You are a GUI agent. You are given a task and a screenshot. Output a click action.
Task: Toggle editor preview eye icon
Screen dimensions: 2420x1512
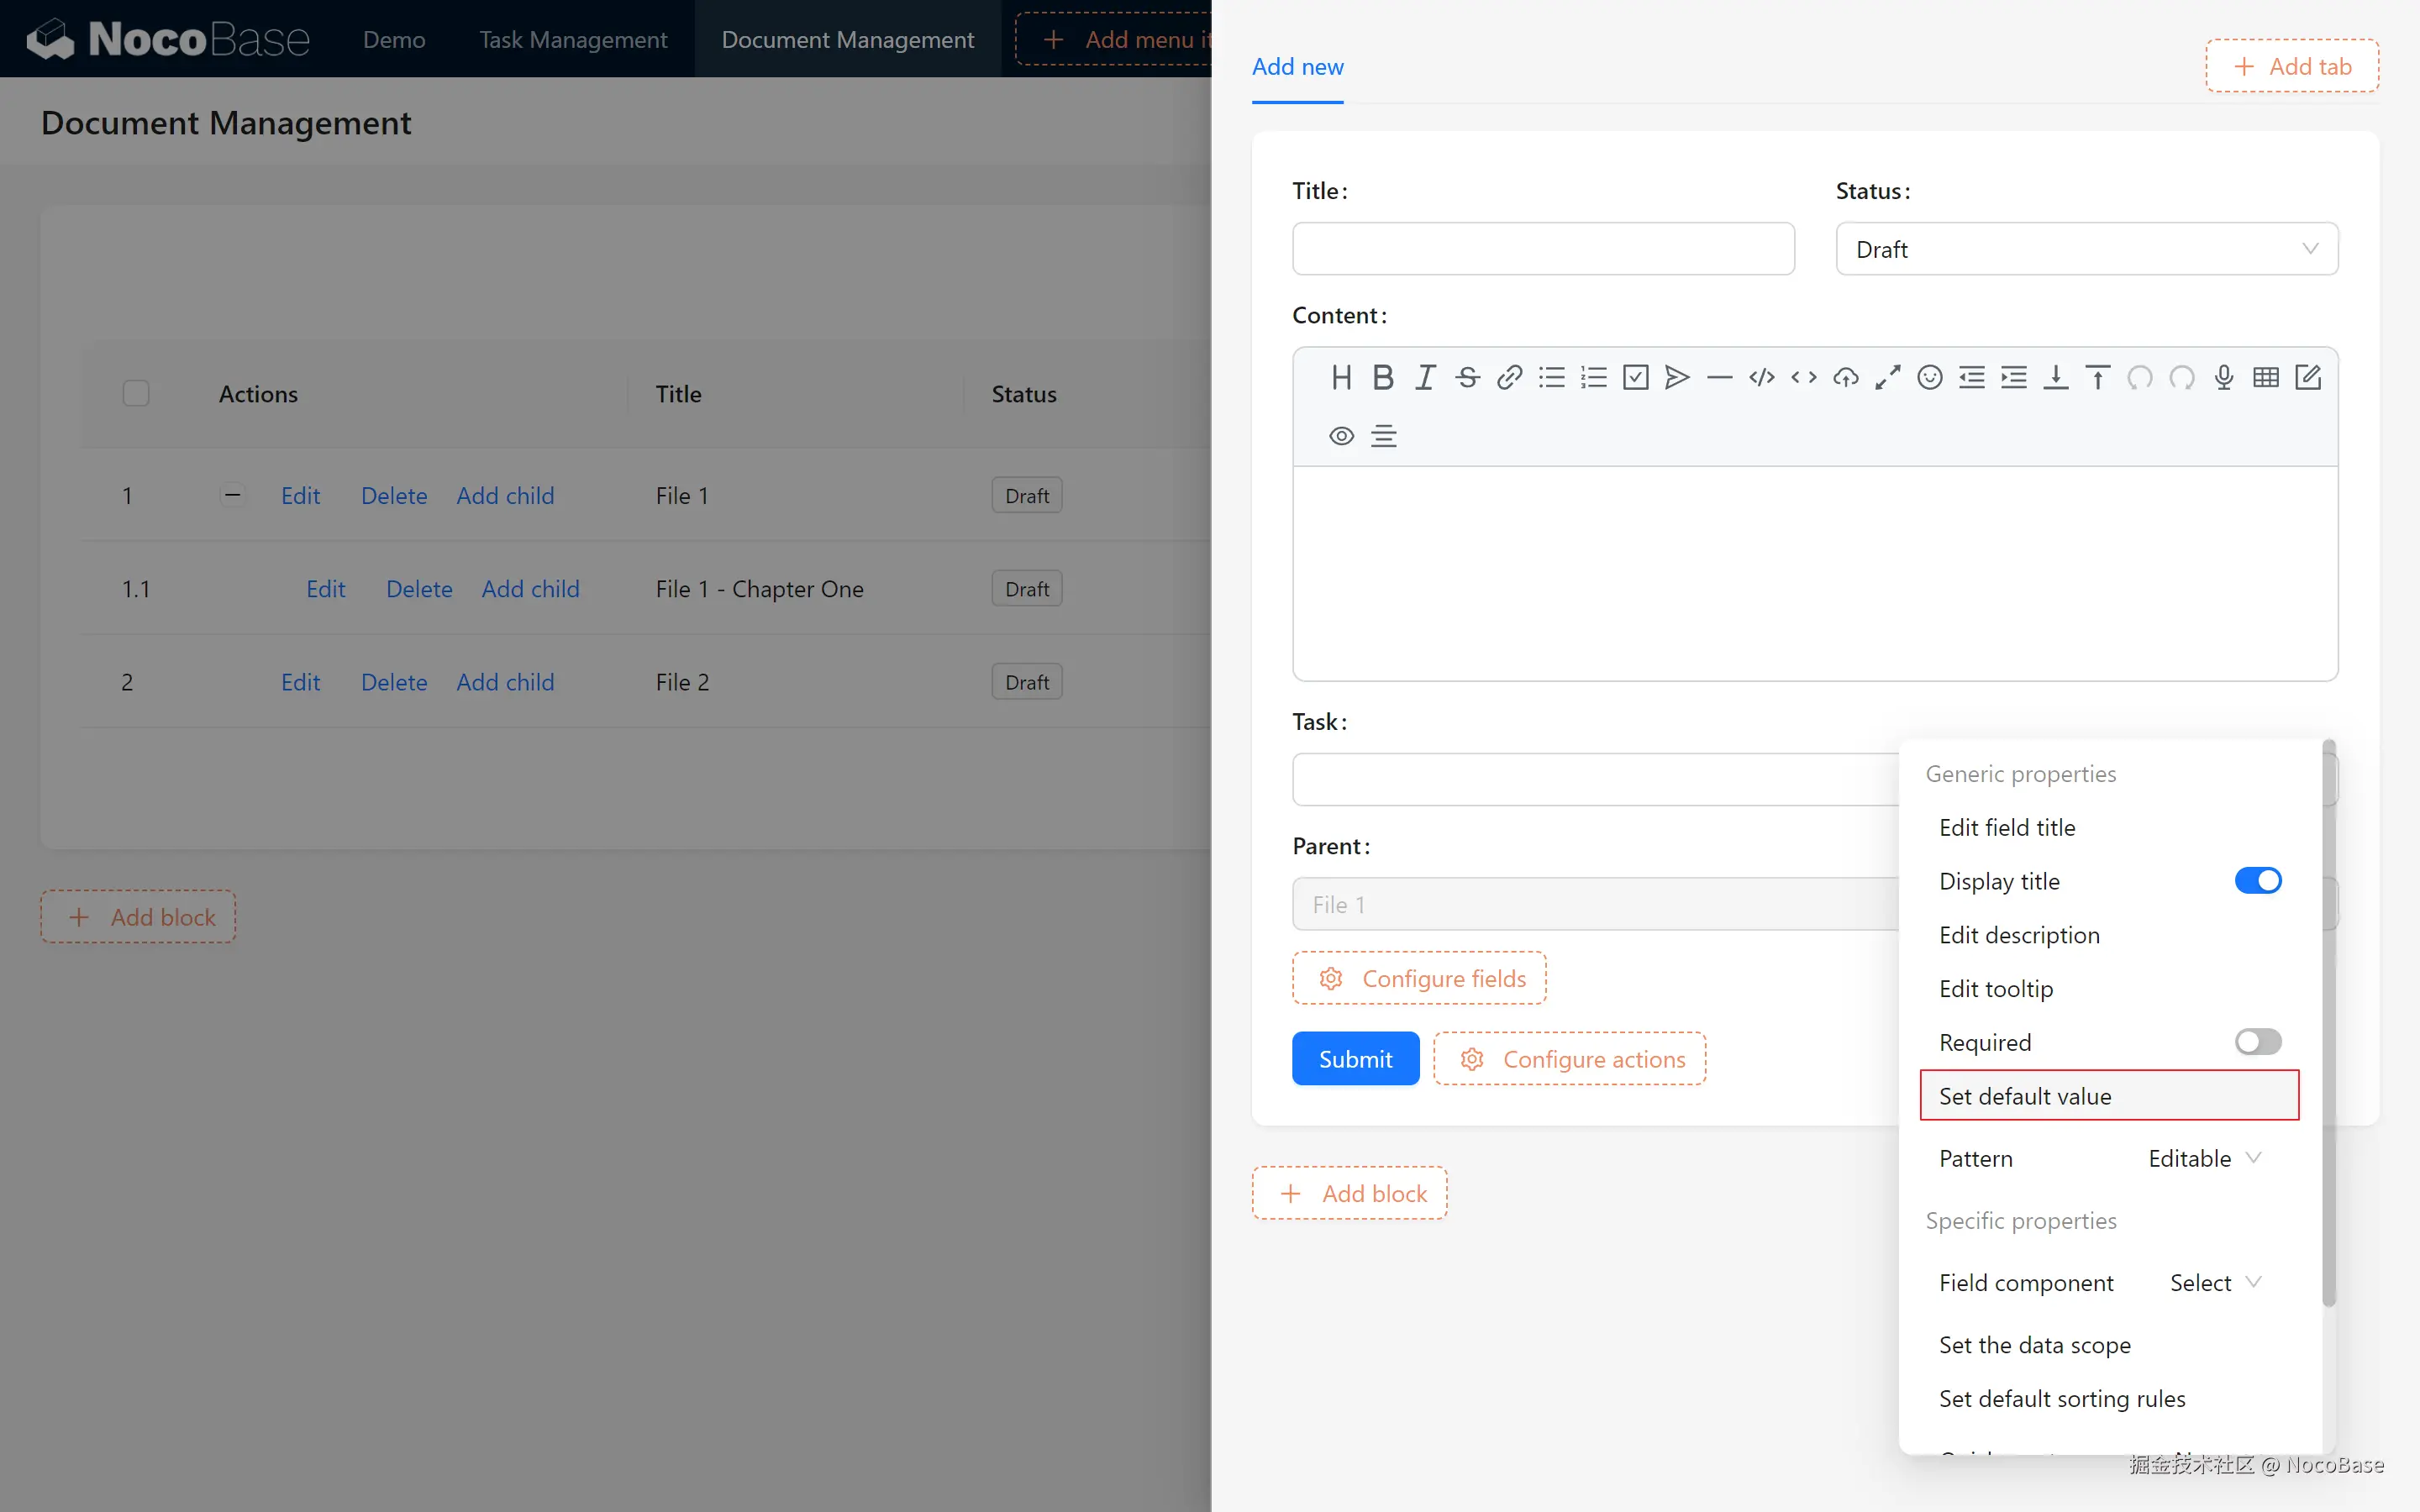click(1341, 436)
